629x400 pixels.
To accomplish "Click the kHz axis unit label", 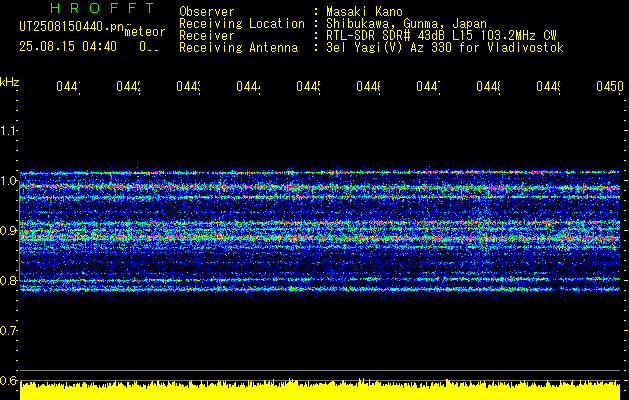I will [10, 82].
